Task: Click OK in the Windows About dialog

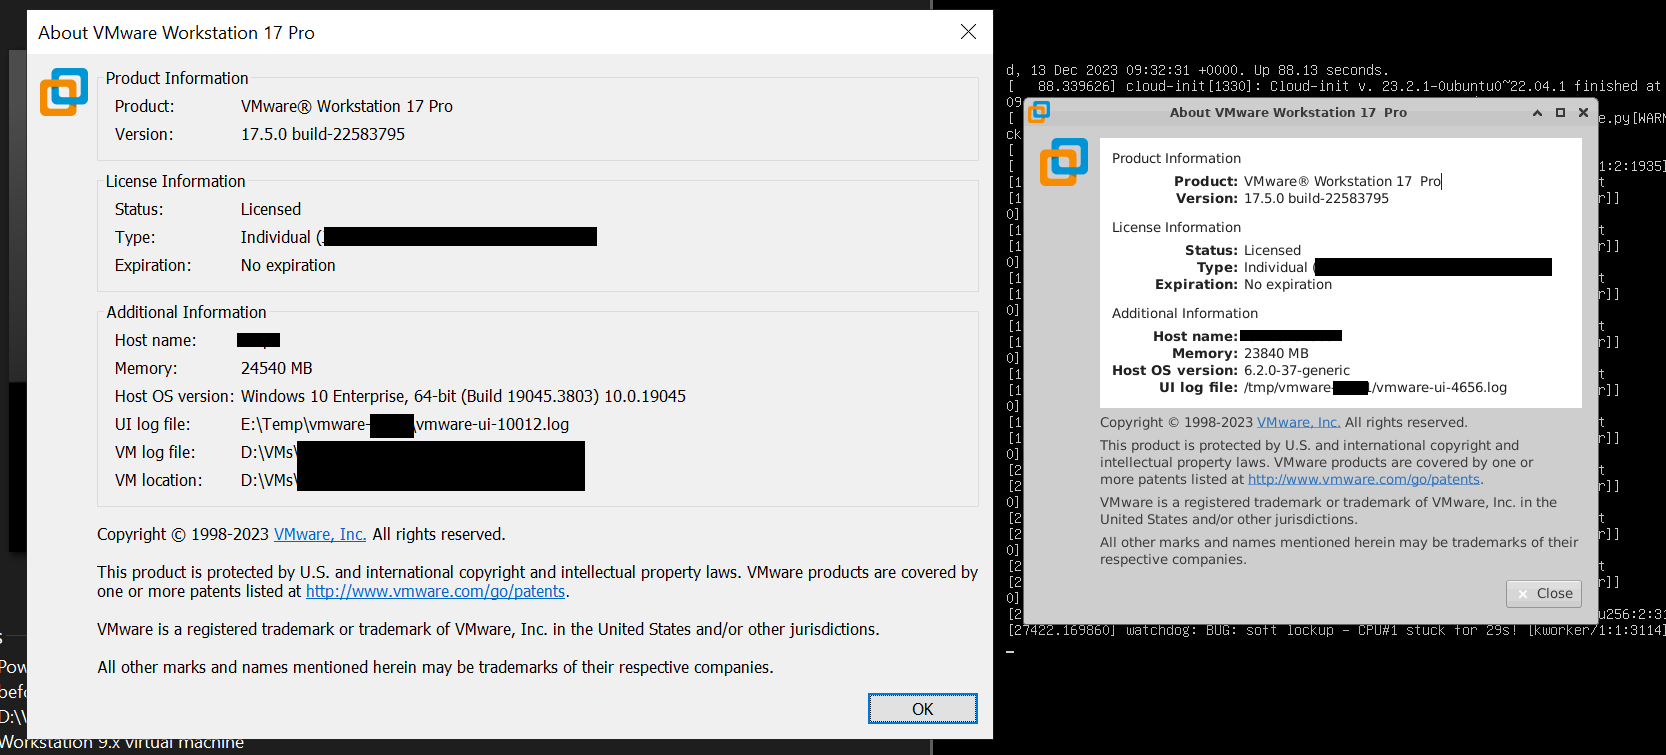Action: click(922, 709)
